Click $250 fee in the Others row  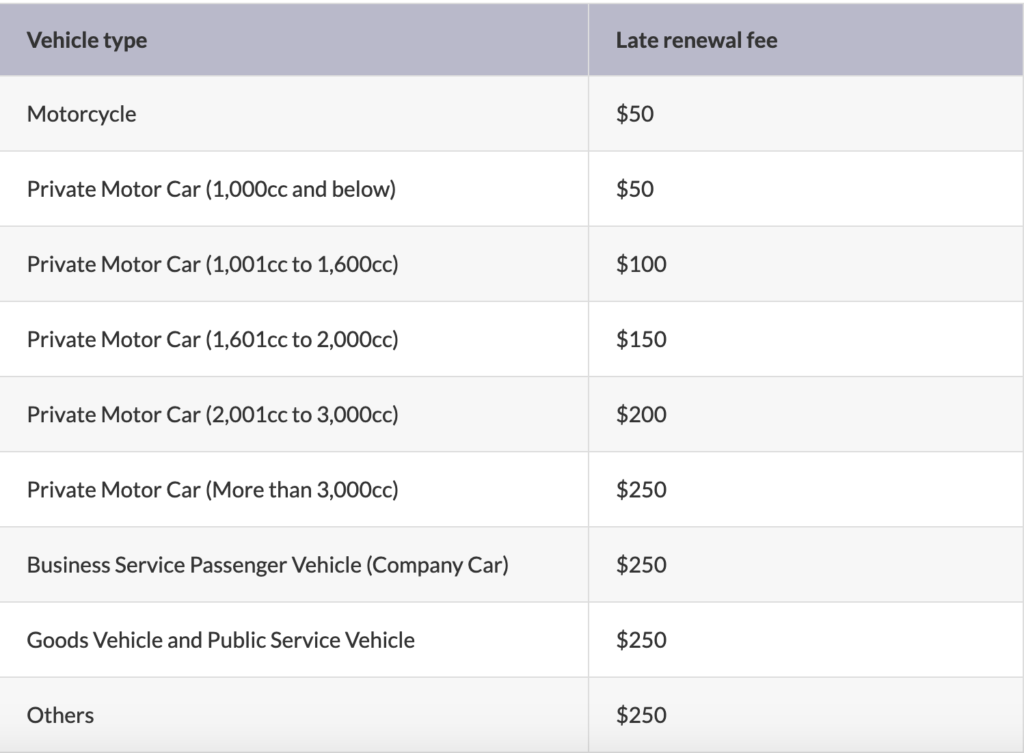(641, 714)
